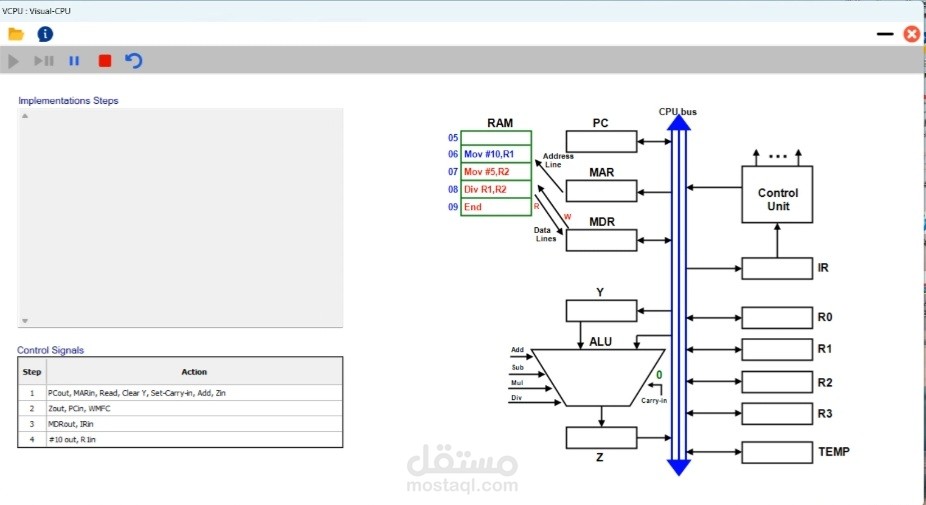Start simulation with the play button
Viewport: 926px width, 505px height.
13,61
